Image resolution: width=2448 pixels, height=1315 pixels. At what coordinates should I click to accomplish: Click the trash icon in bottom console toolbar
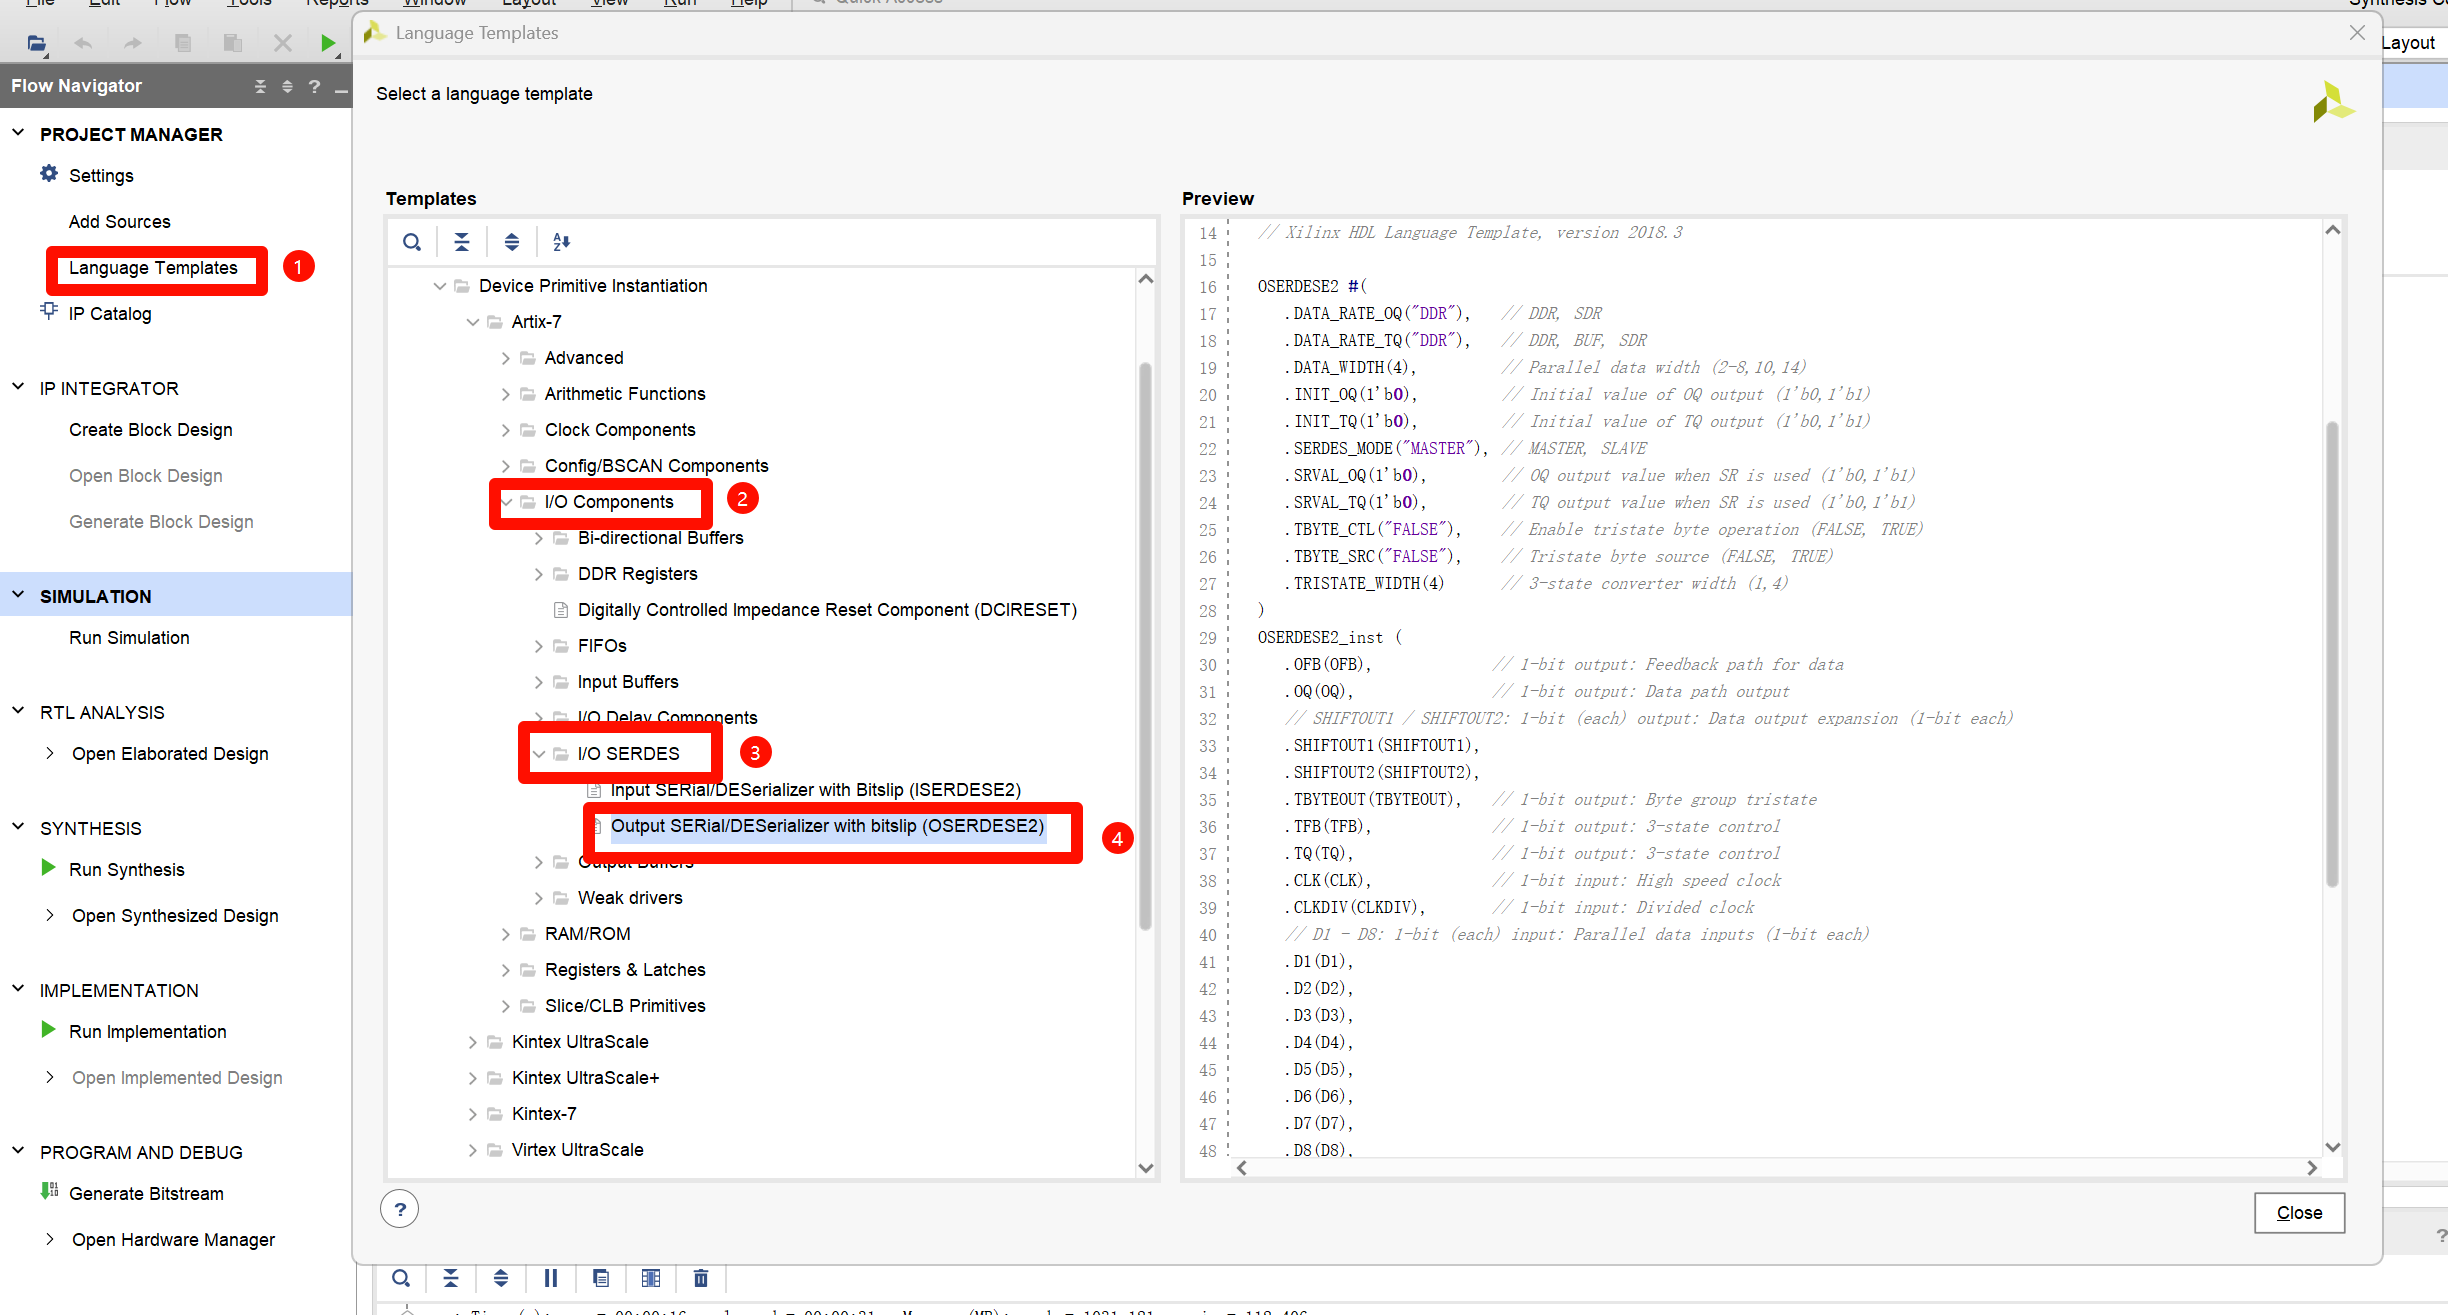(x=700, y=1278)
